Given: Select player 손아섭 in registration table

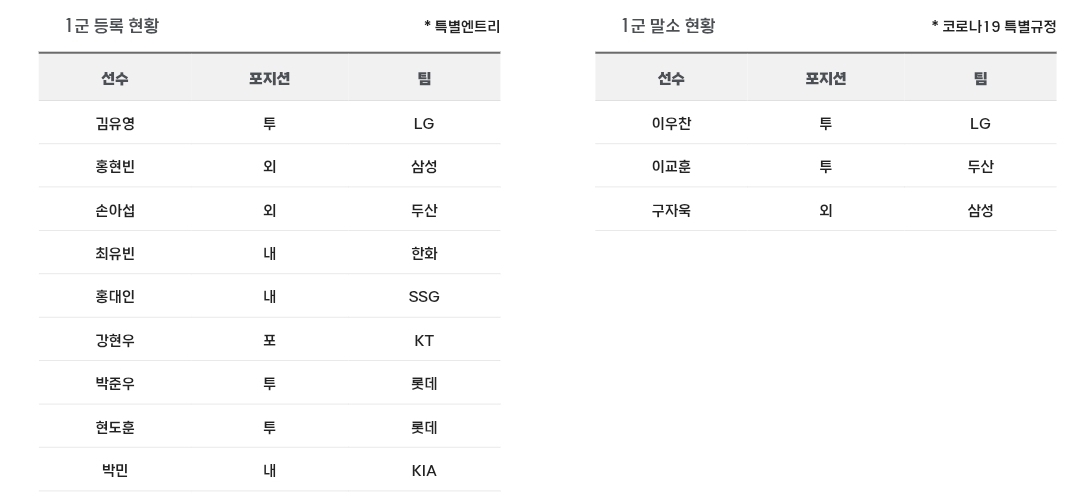Looking at the screenshot, I should [115, 211].
